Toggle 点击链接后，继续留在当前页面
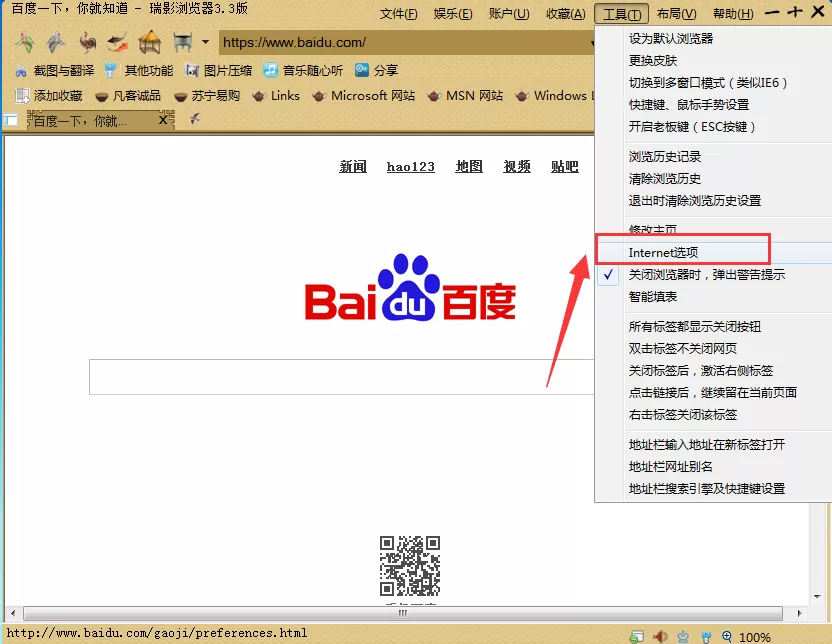 click(x=714, y=393)
